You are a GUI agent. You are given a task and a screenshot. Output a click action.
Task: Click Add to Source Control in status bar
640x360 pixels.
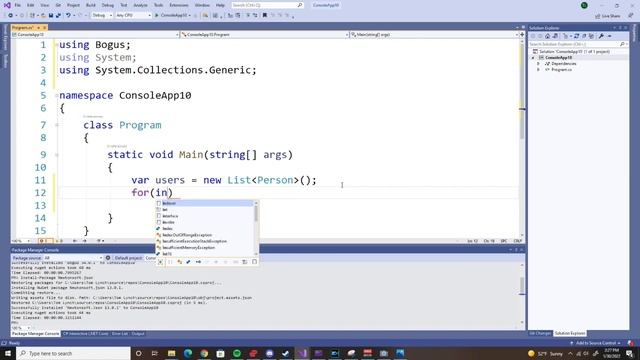click(596, 343)
